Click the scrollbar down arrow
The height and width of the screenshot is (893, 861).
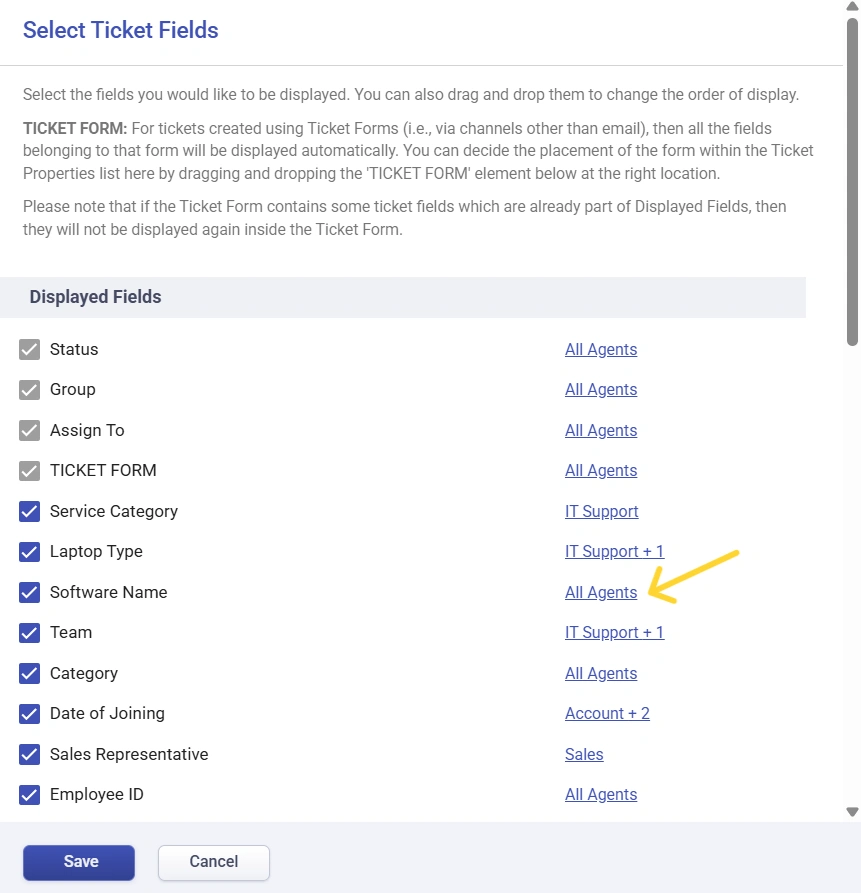852,812
